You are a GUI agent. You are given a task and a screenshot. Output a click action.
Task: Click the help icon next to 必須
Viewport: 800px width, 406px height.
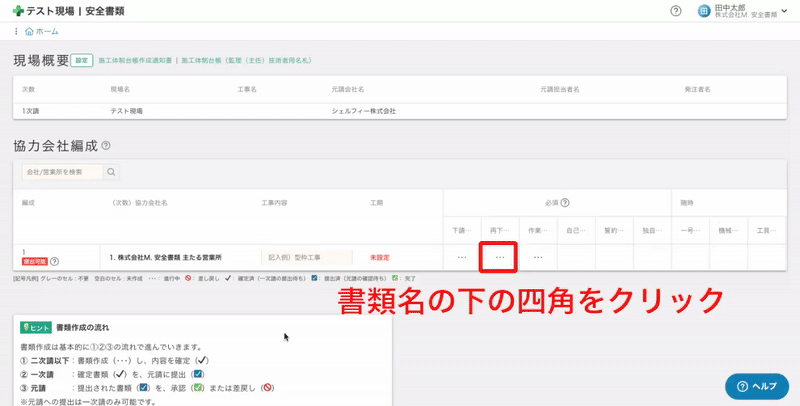(x=565, y=202)
